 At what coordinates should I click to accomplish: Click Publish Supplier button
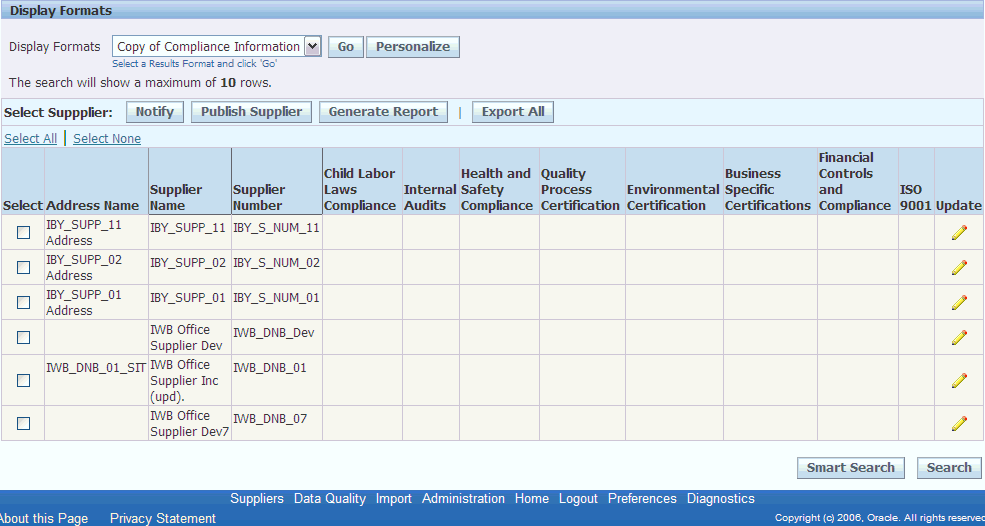[251, 112]
